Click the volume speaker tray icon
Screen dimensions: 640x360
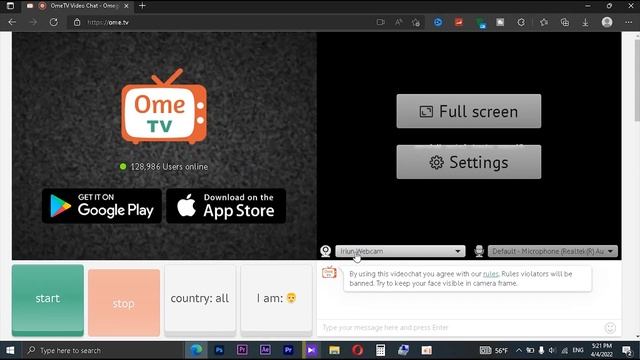(x=552, y=350)
